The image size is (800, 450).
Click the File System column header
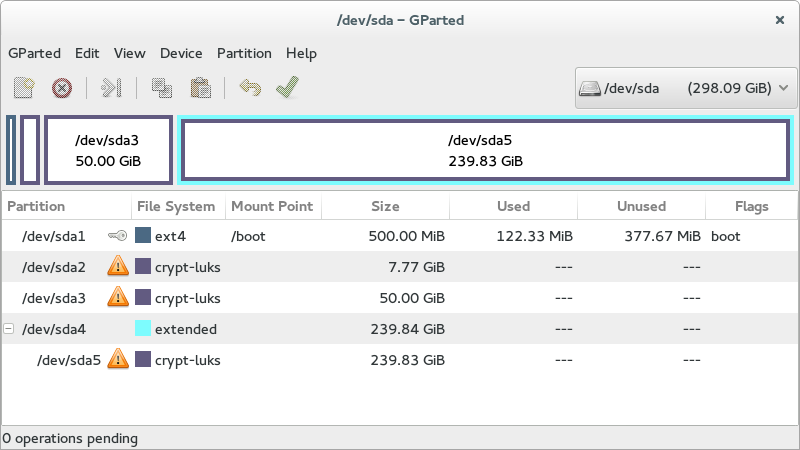coord(178,206)
